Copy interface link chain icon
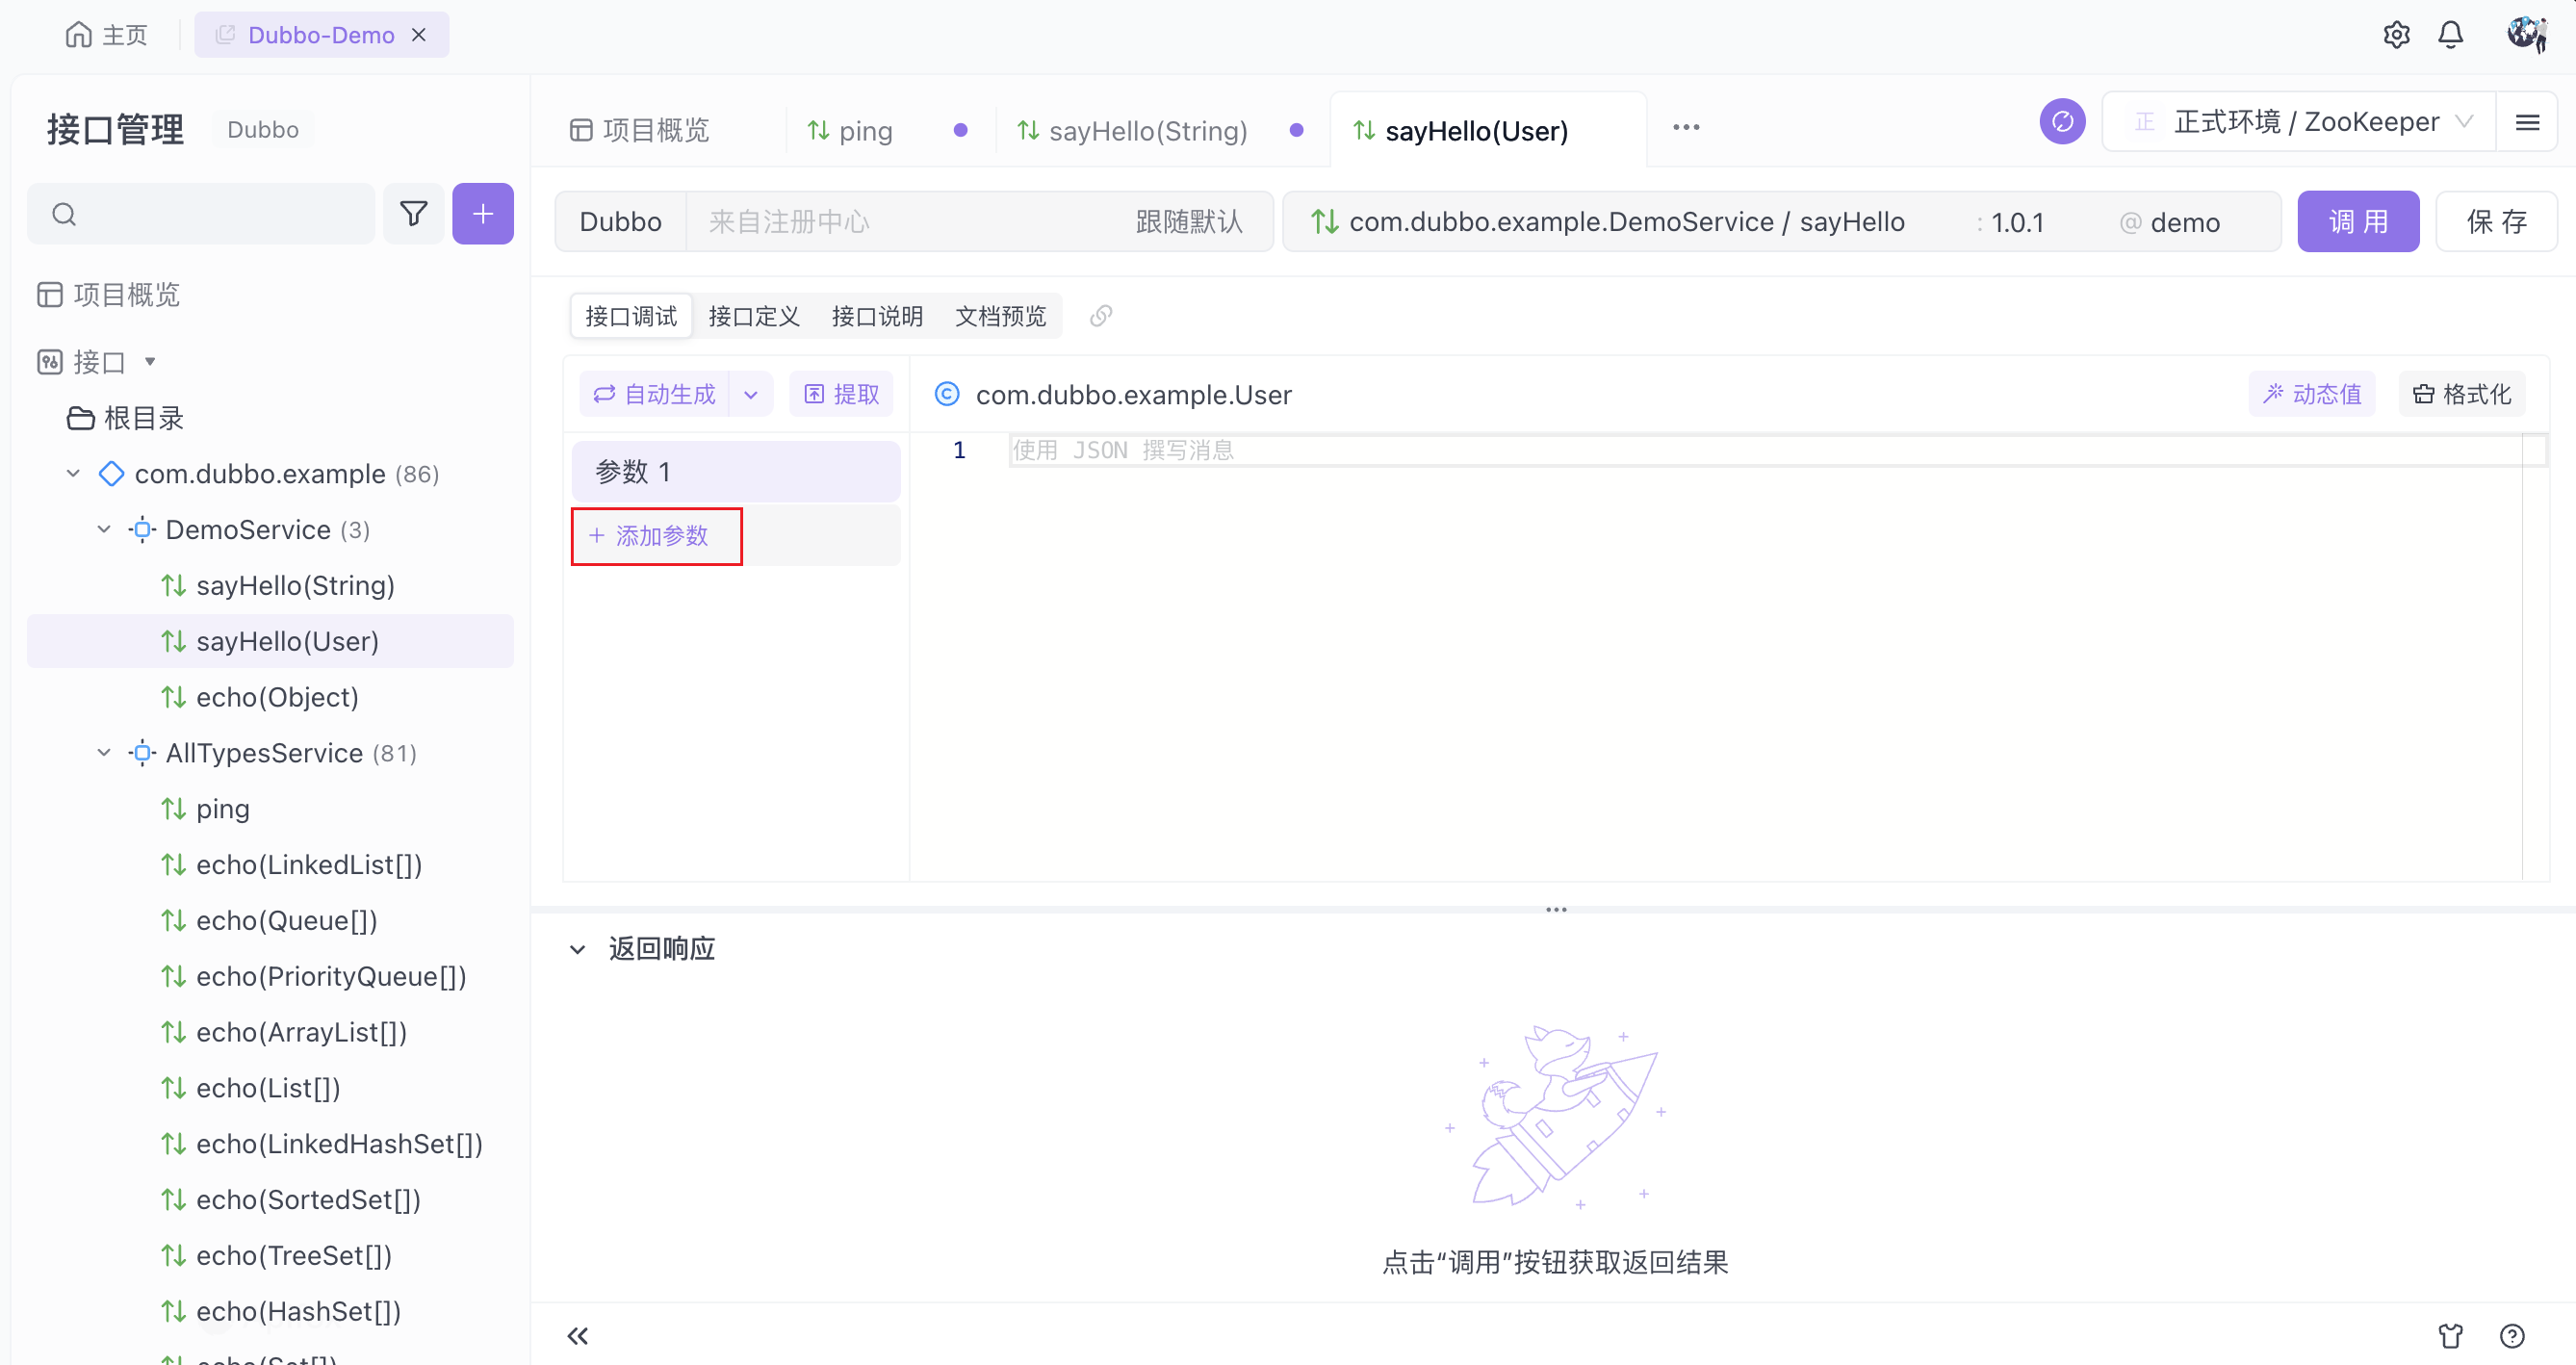2576x1365 pixels. tap(1101, 316)
